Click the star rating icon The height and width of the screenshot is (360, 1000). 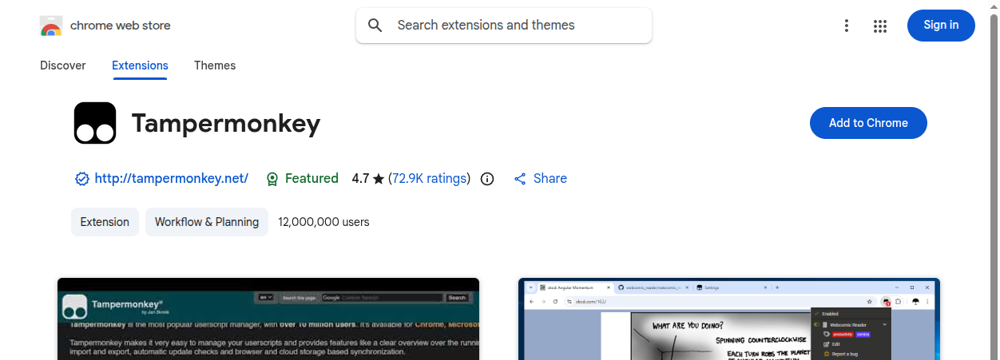coord(378,179)
